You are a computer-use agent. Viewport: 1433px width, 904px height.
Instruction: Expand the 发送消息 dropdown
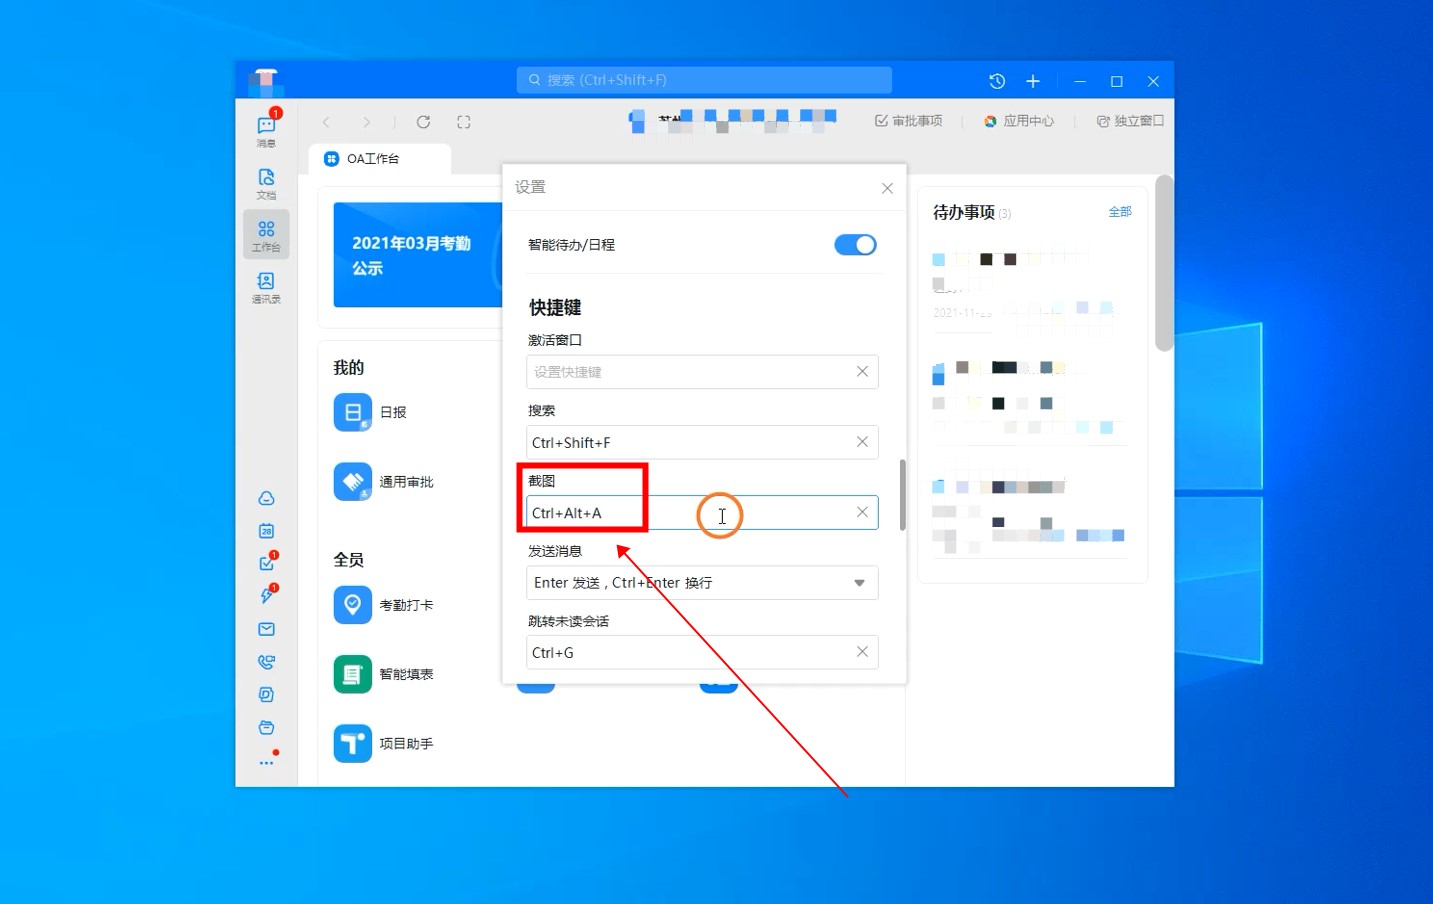[x=859, y=583]
